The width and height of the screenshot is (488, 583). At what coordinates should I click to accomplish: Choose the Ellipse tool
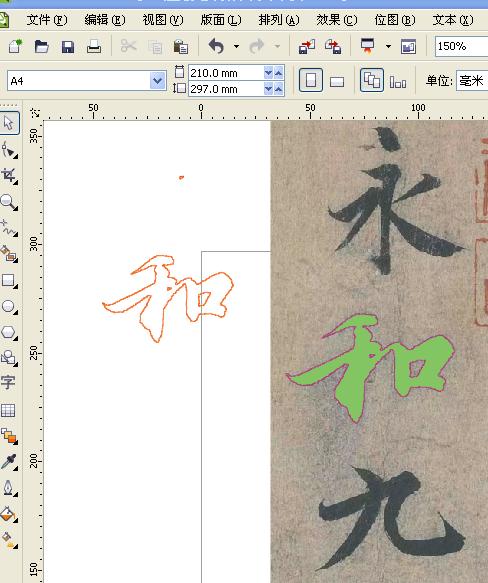pos(9,306)
